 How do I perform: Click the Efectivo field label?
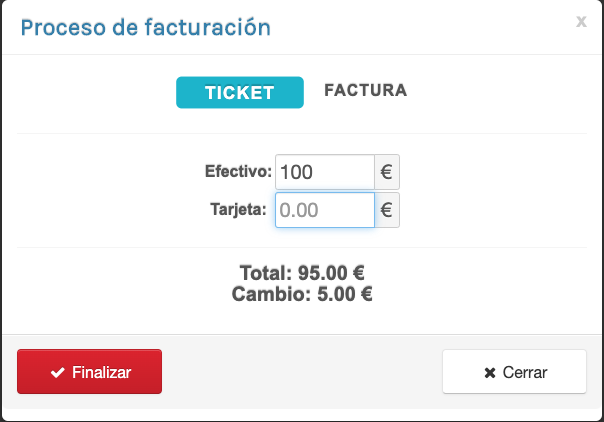pyautogui.click(x=238, y=172)
